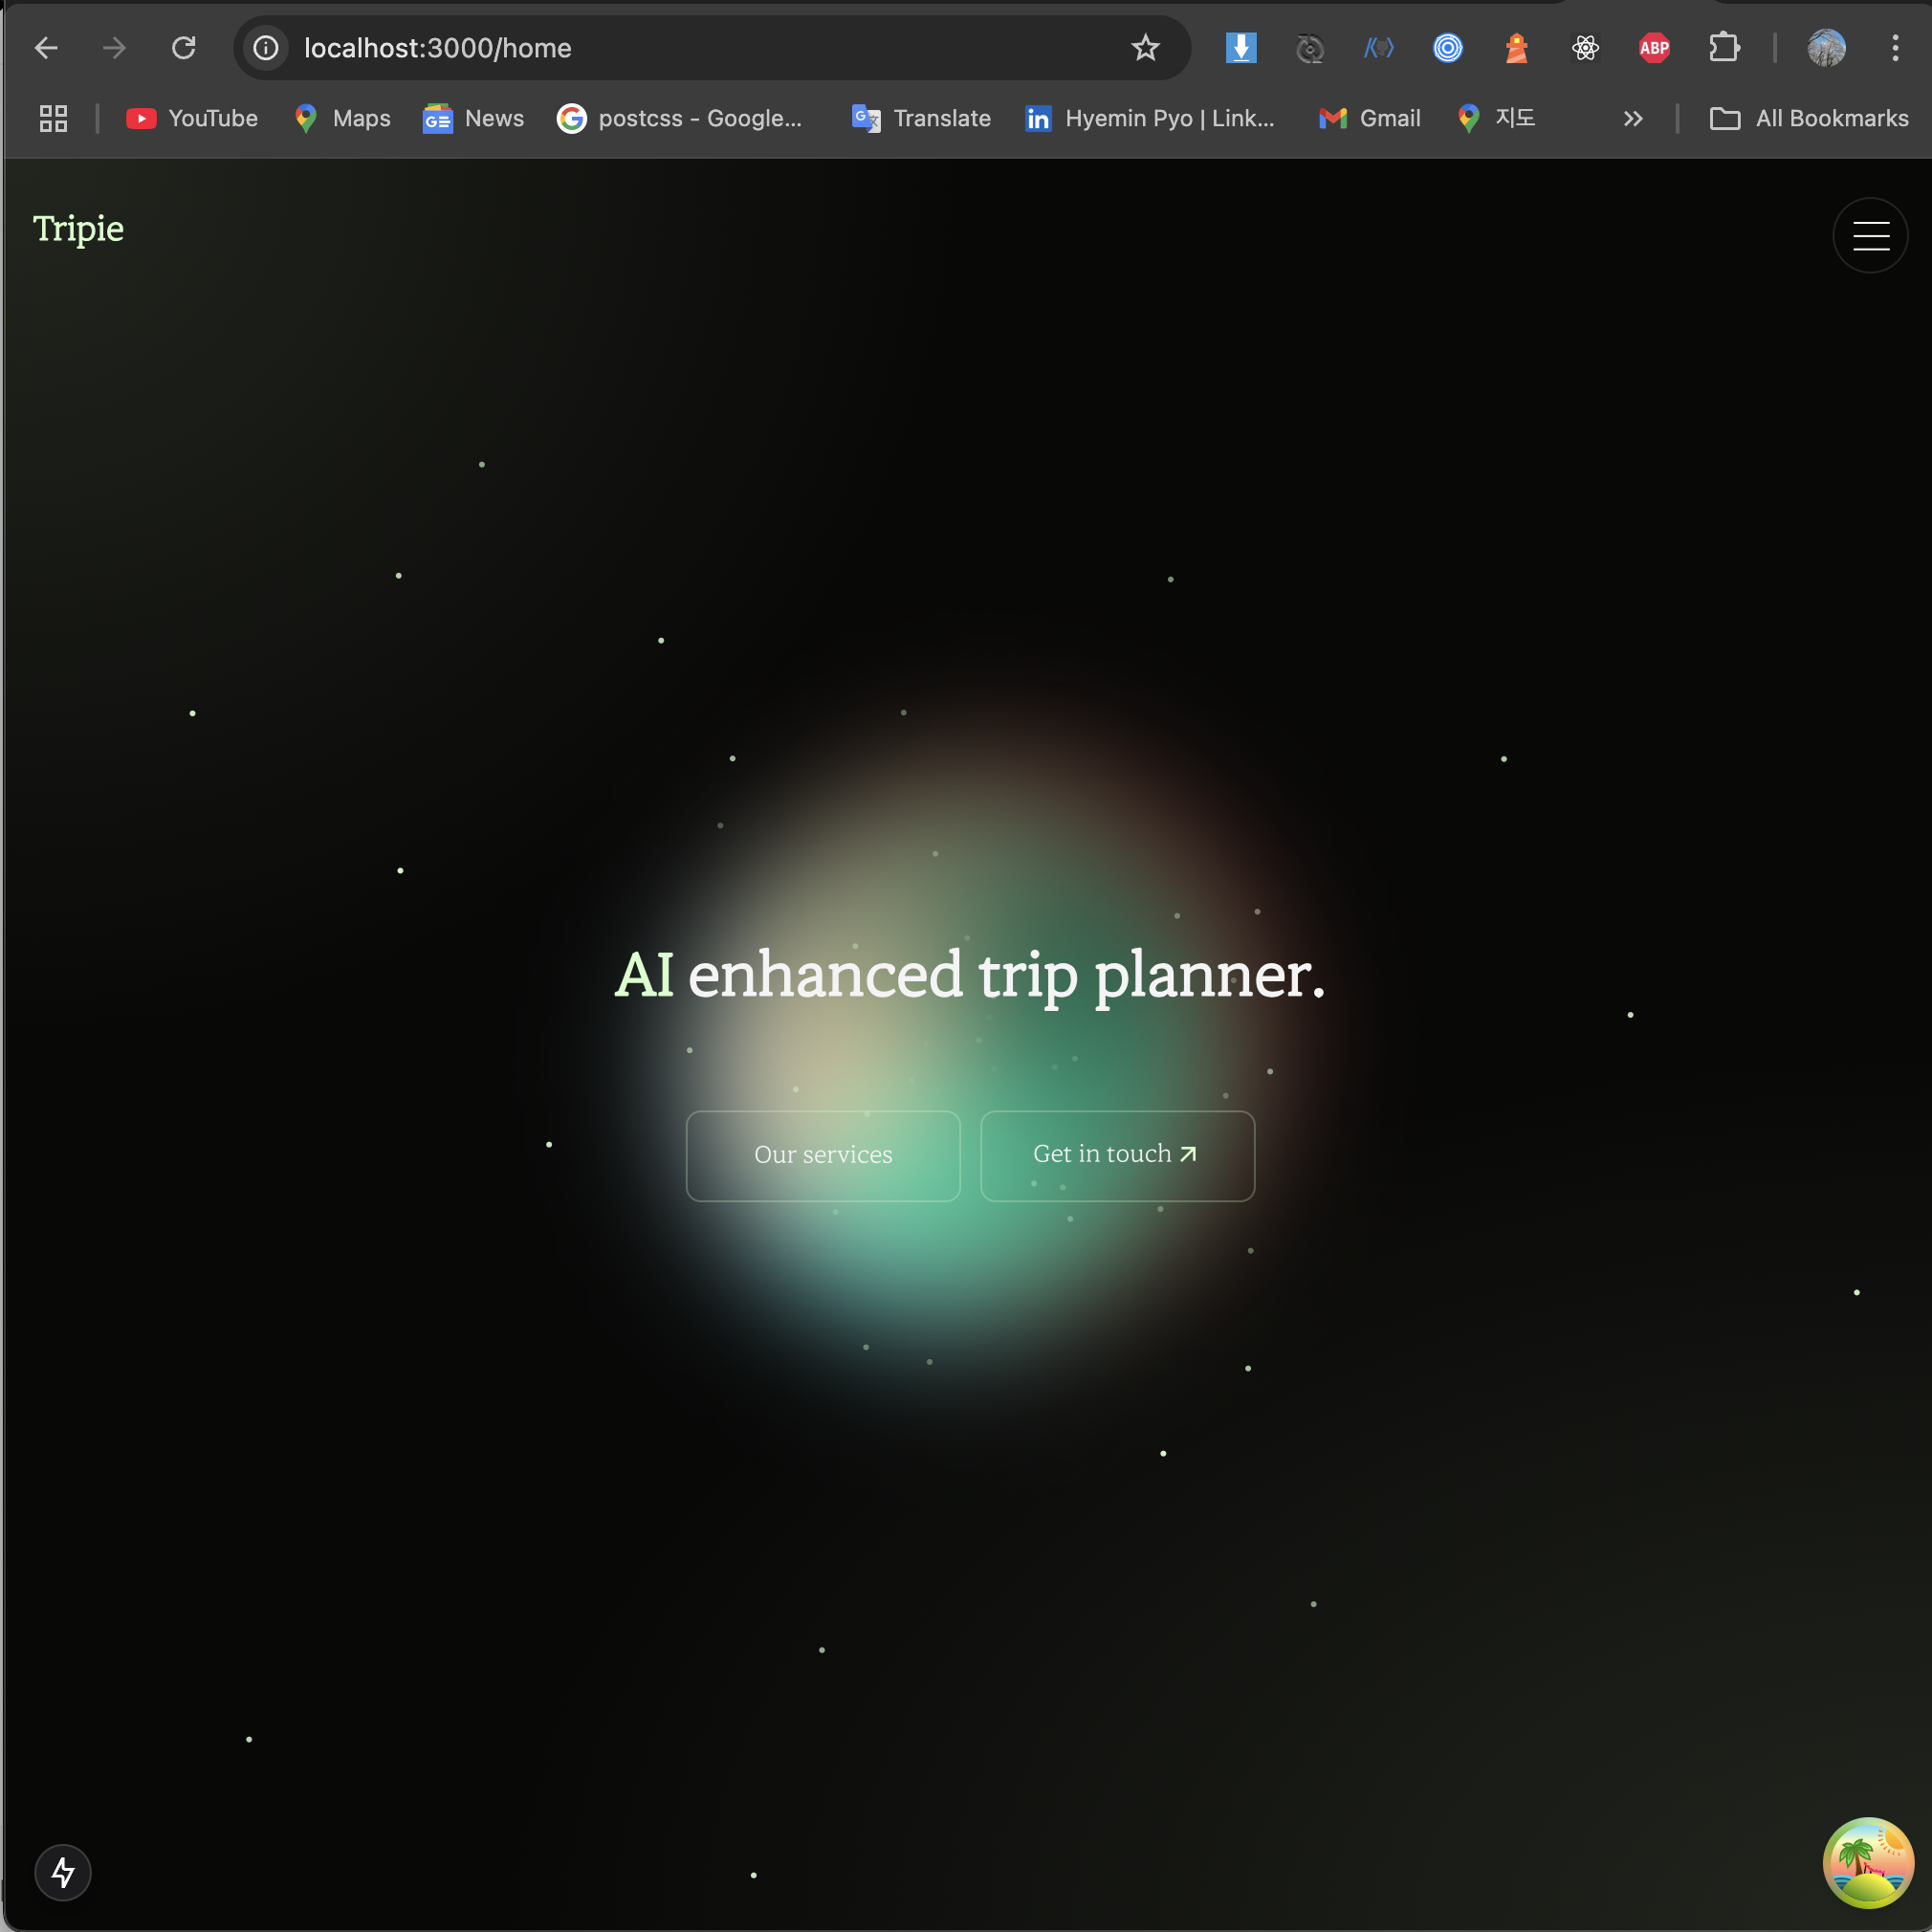Click the Lighthouse extension icon
This screenshot has height=1932, width=1932.
[1516, 48]
